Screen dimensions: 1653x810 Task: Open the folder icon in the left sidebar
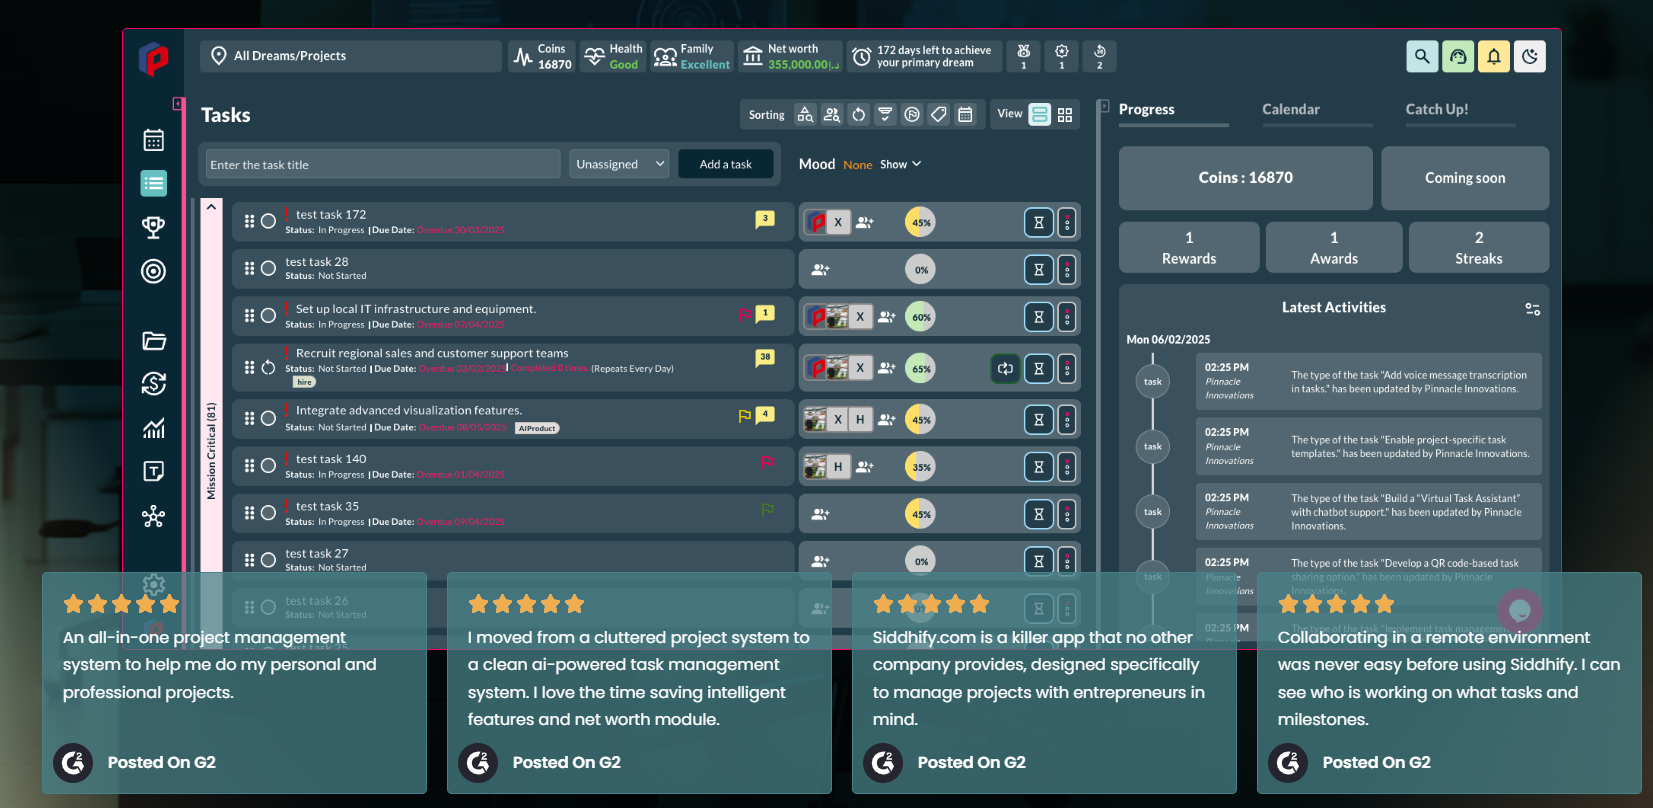[x=153, y=341]
